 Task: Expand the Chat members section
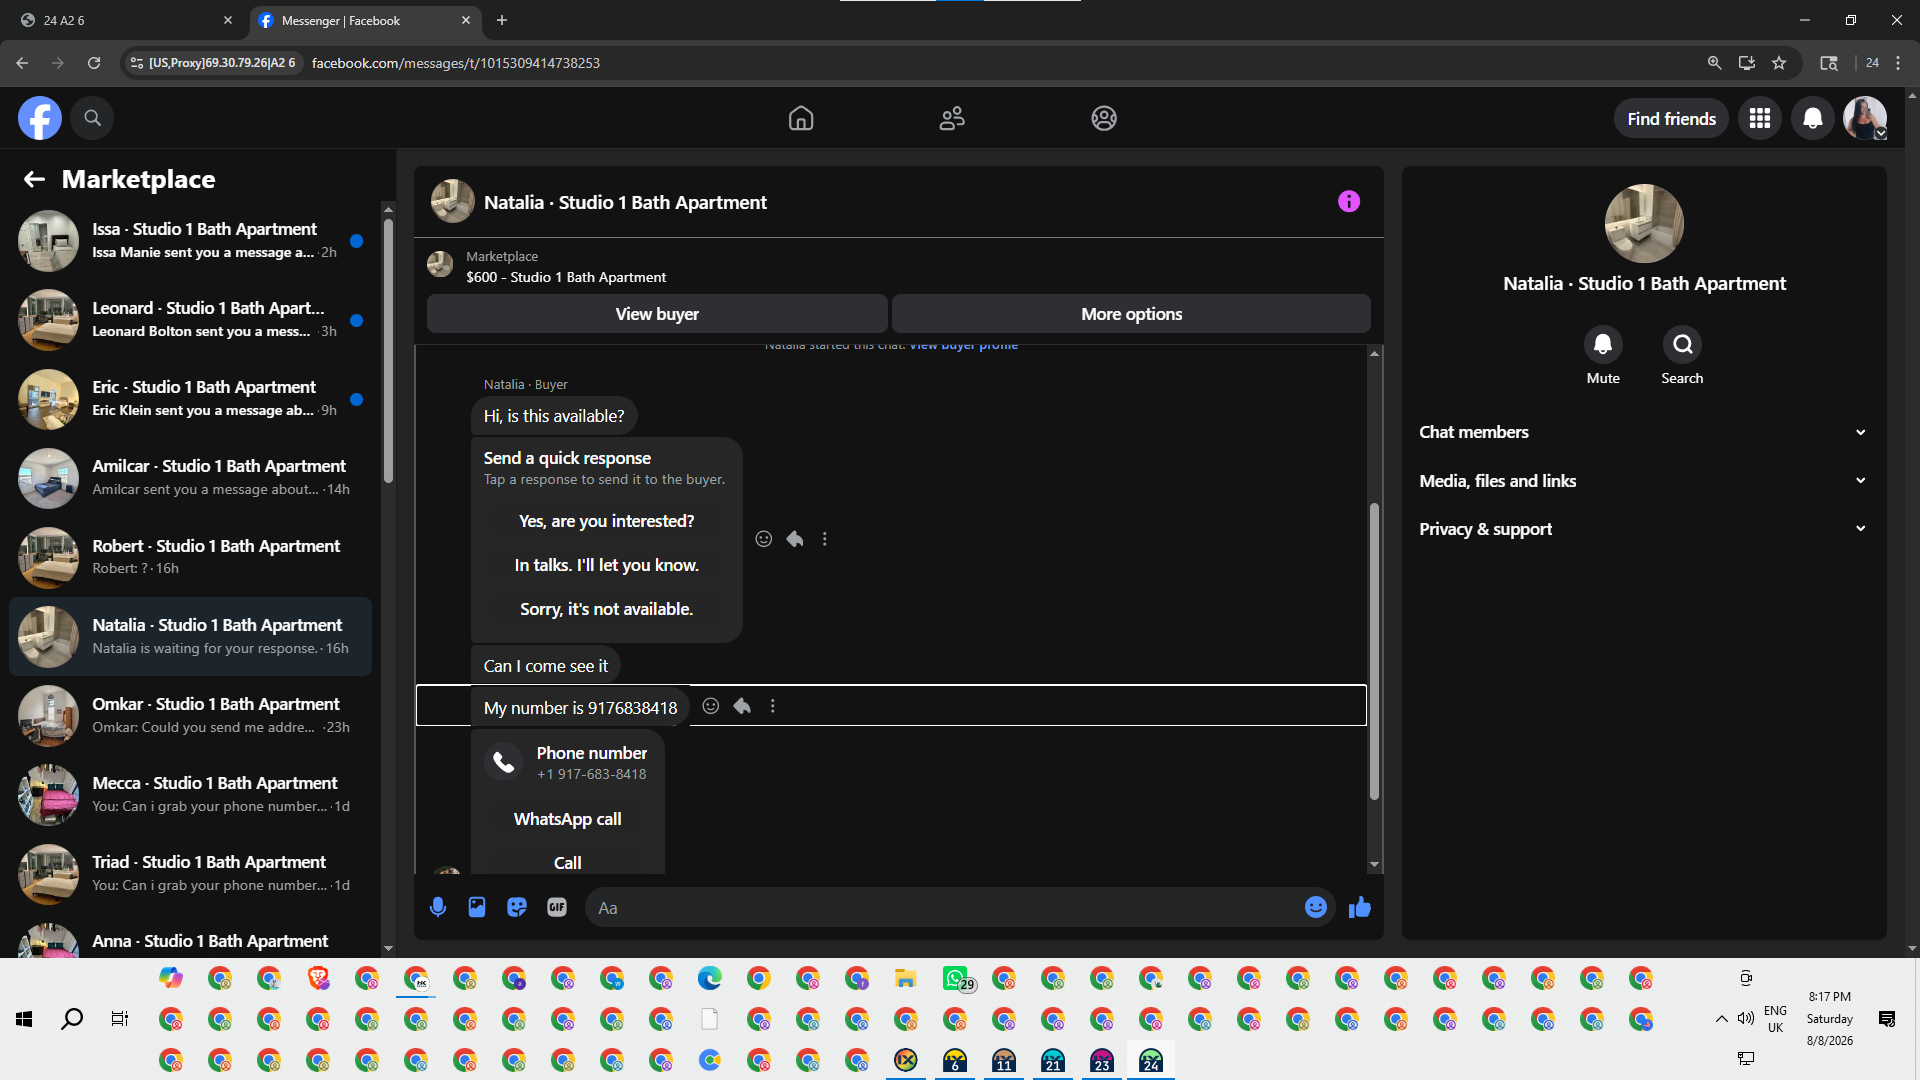click(1644, 432)
